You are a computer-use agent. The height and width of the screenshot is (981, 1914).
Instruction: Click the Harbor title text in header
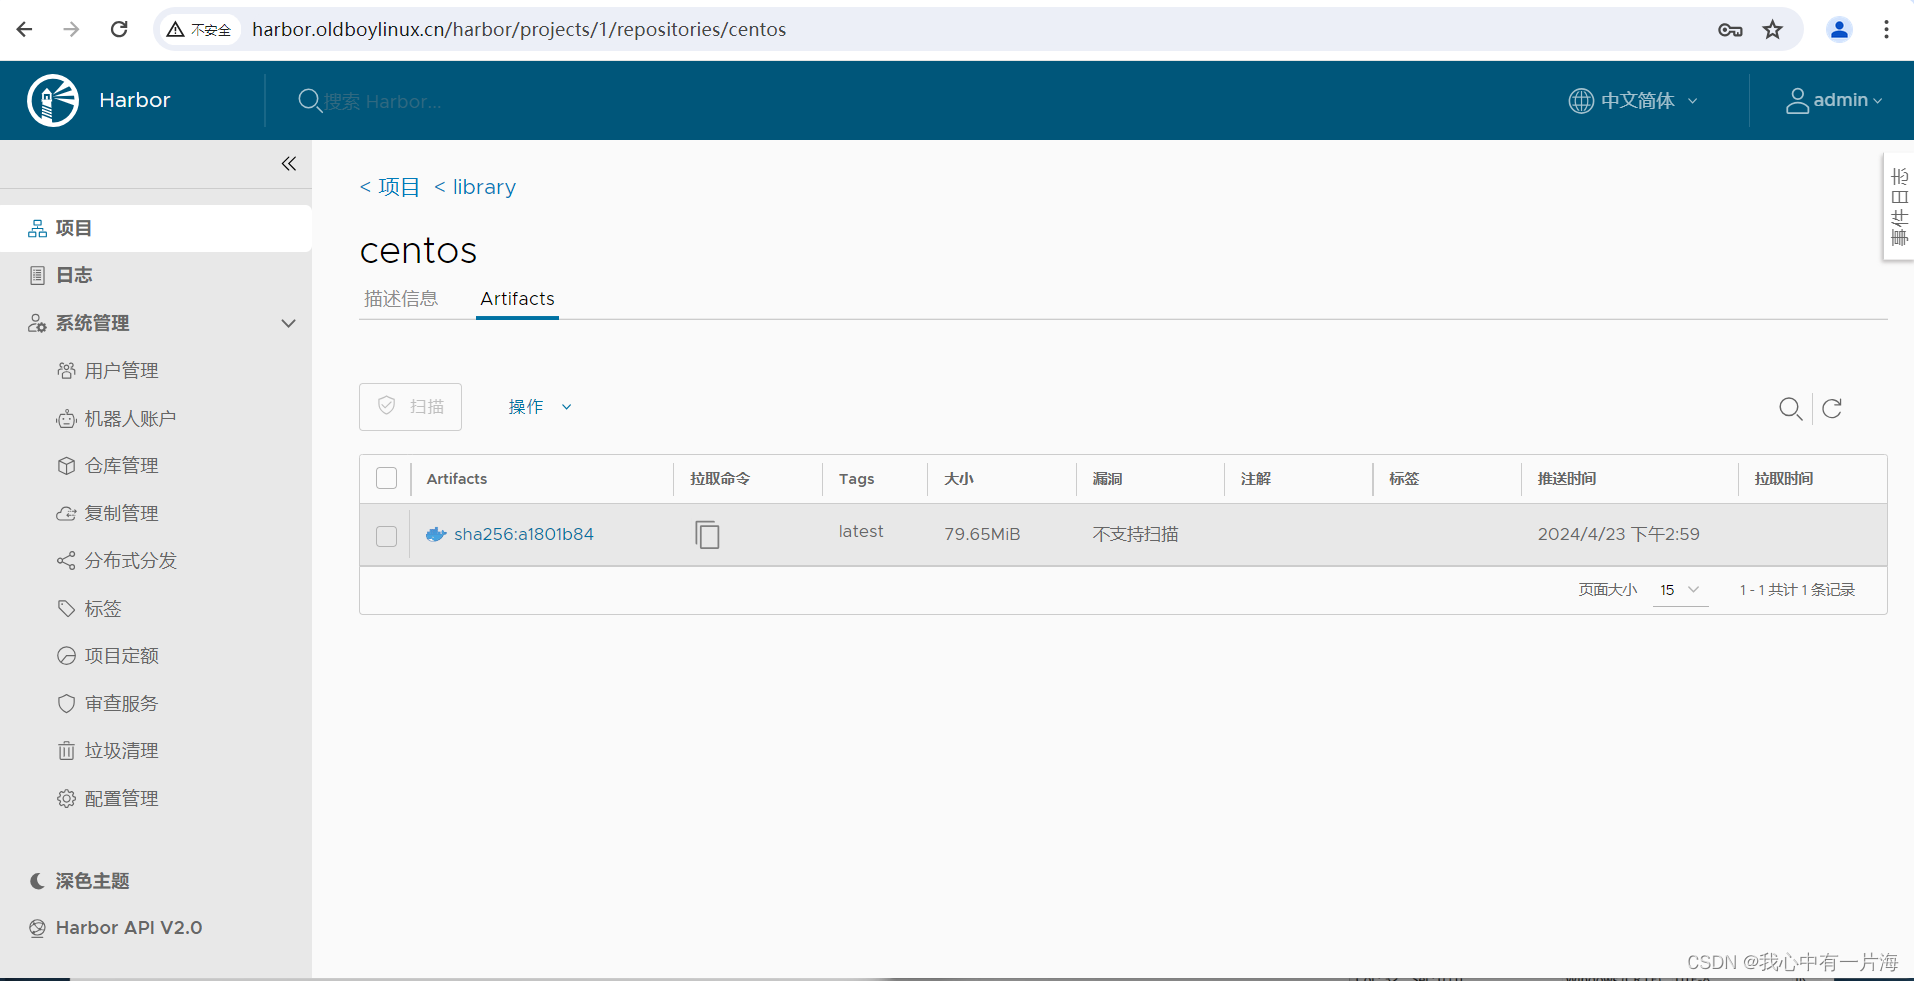(x=135, y=100)
